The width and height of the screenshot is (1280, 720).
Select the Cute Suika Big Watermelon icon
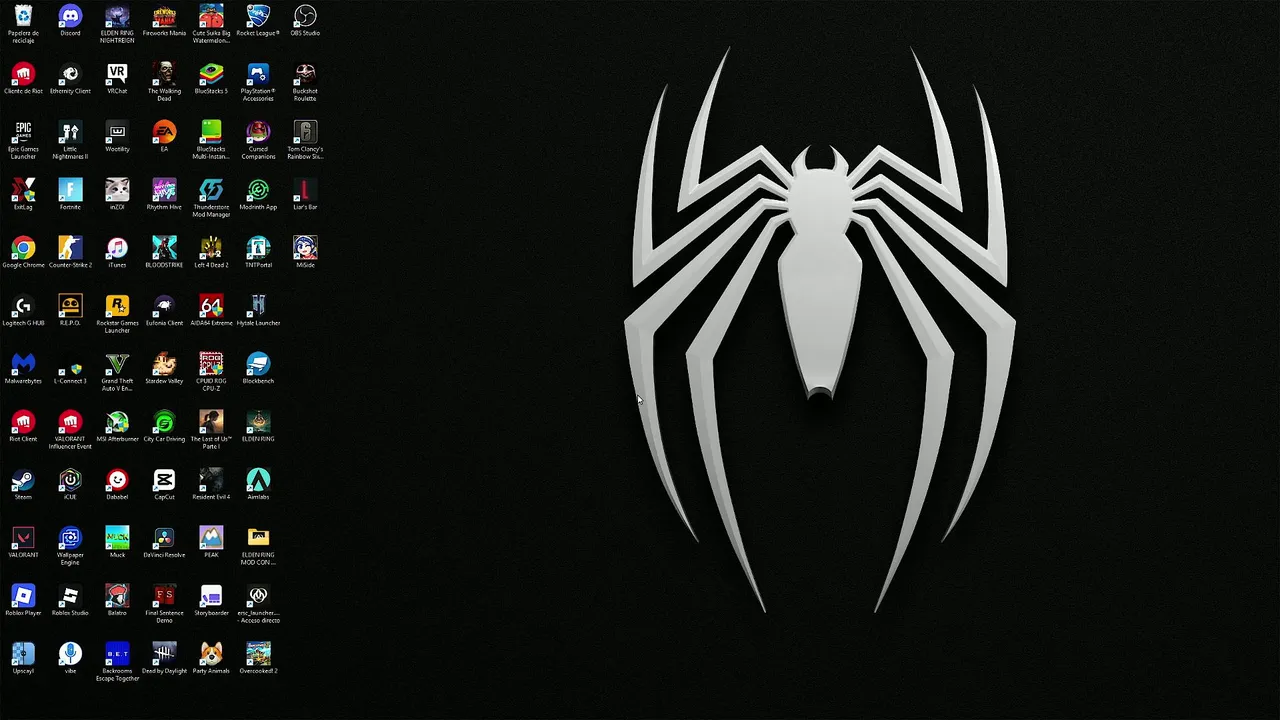(x=211, y=17)
